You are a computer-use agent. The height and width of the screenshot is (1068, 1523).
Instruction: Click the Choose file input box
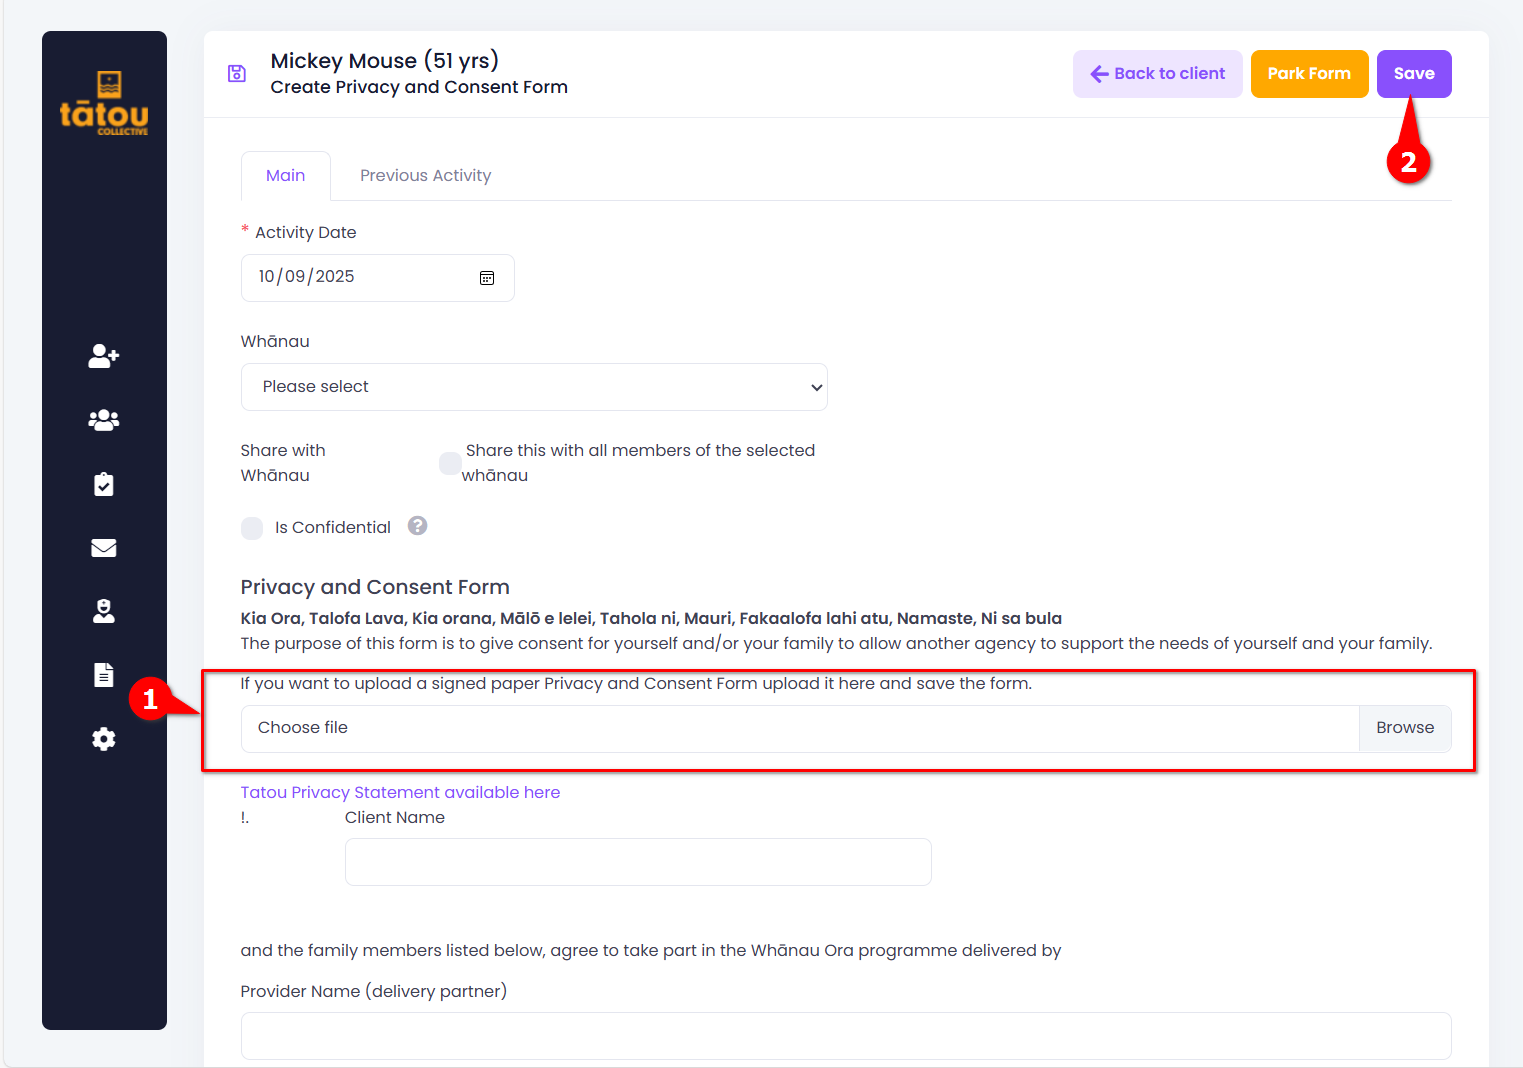[x=800, y=728]
